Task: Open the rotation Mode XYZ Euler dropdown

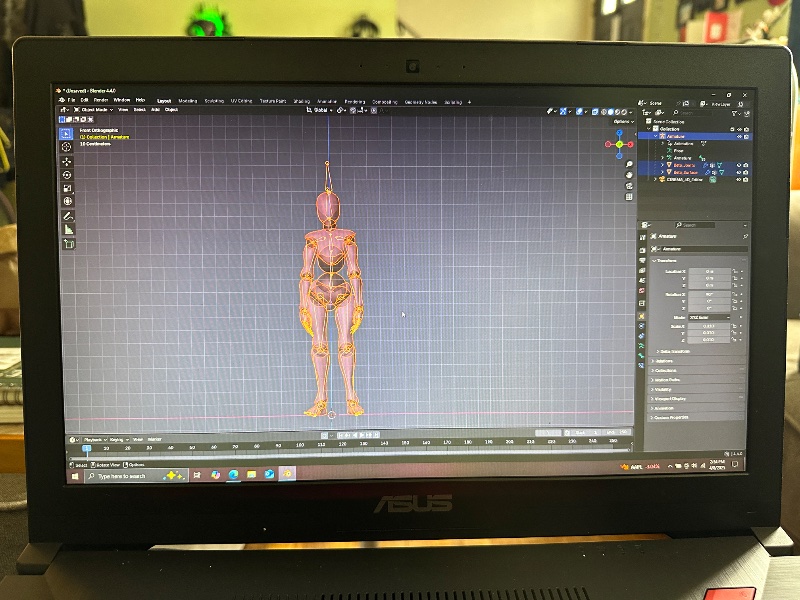Action: [710, 317]
